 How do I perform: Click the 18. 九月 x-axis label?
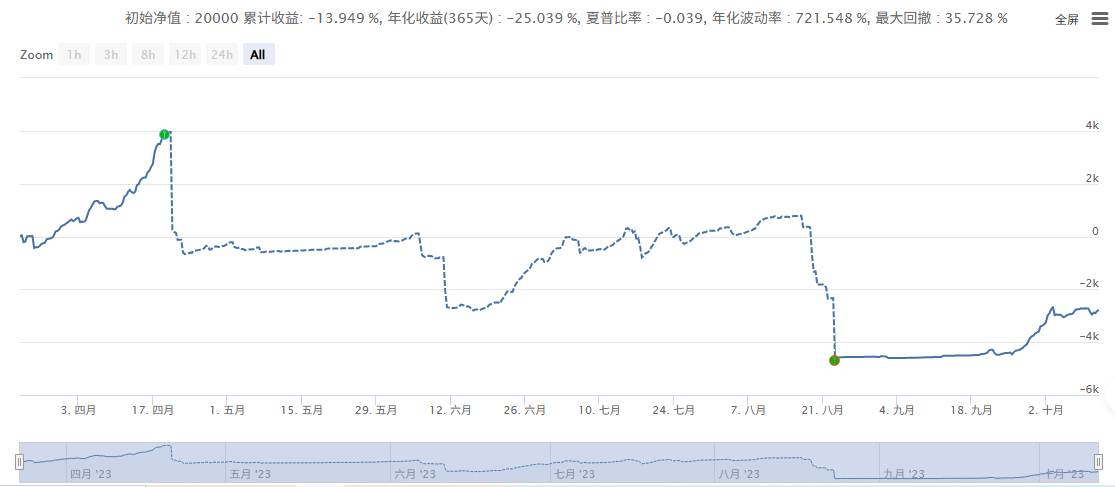(971, 410)
